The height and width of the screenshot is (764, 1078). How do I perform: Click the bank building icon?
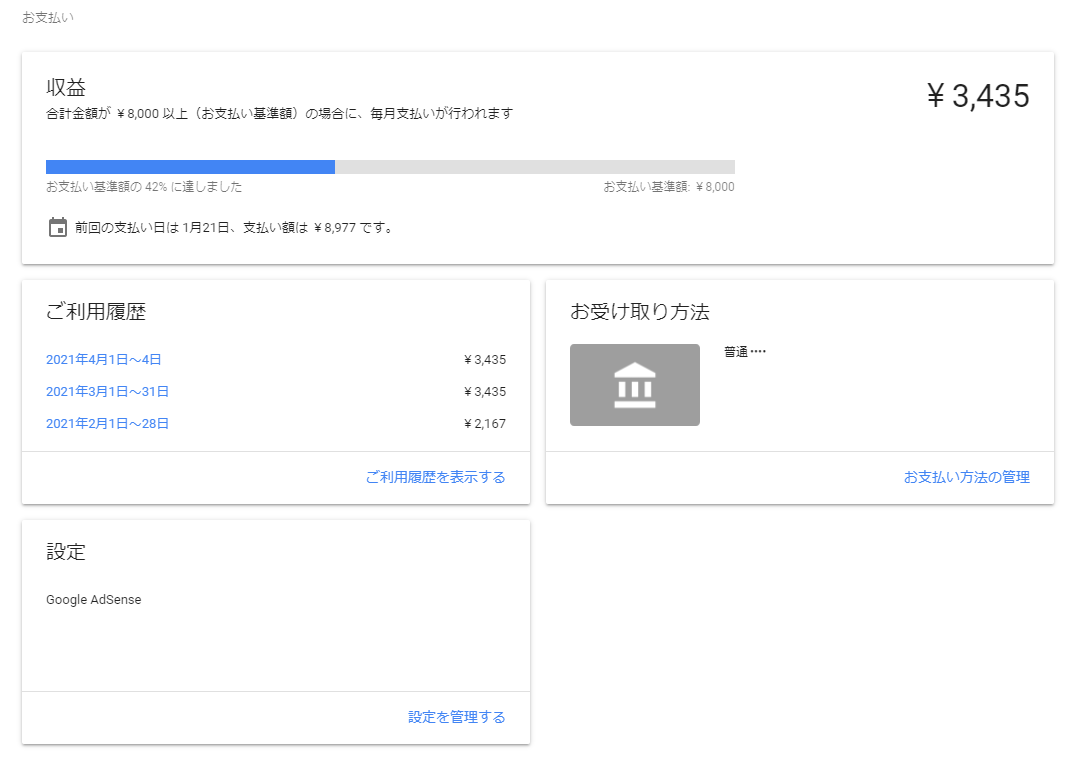coord(635,385)
